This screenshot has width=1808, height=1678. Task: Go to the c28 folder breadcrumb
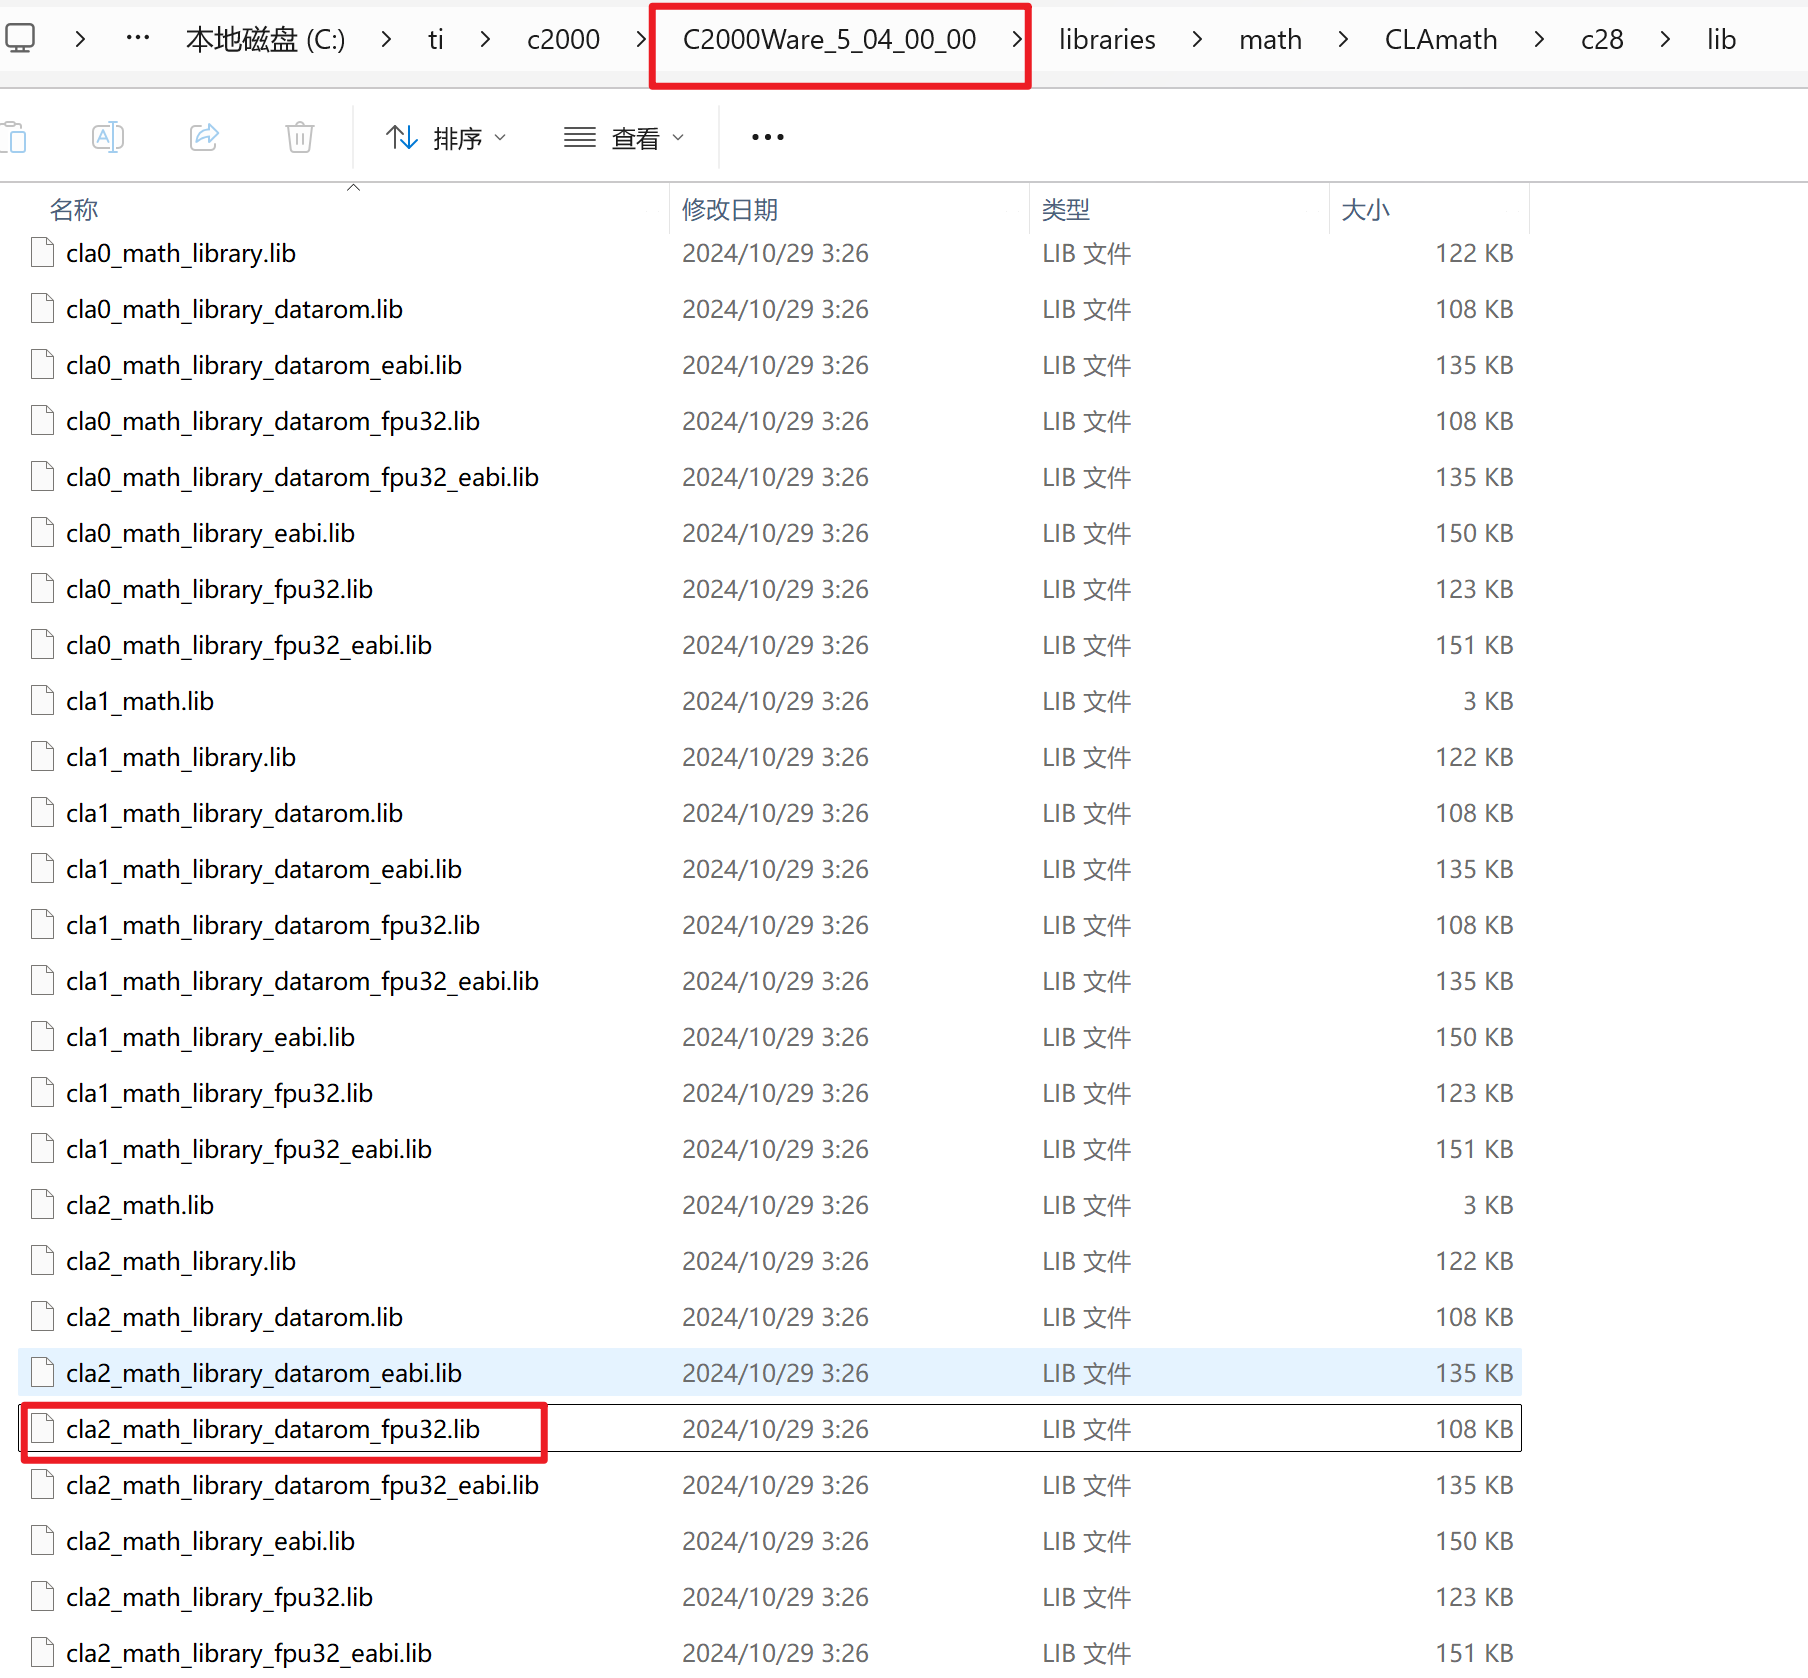click(1602, 39)
